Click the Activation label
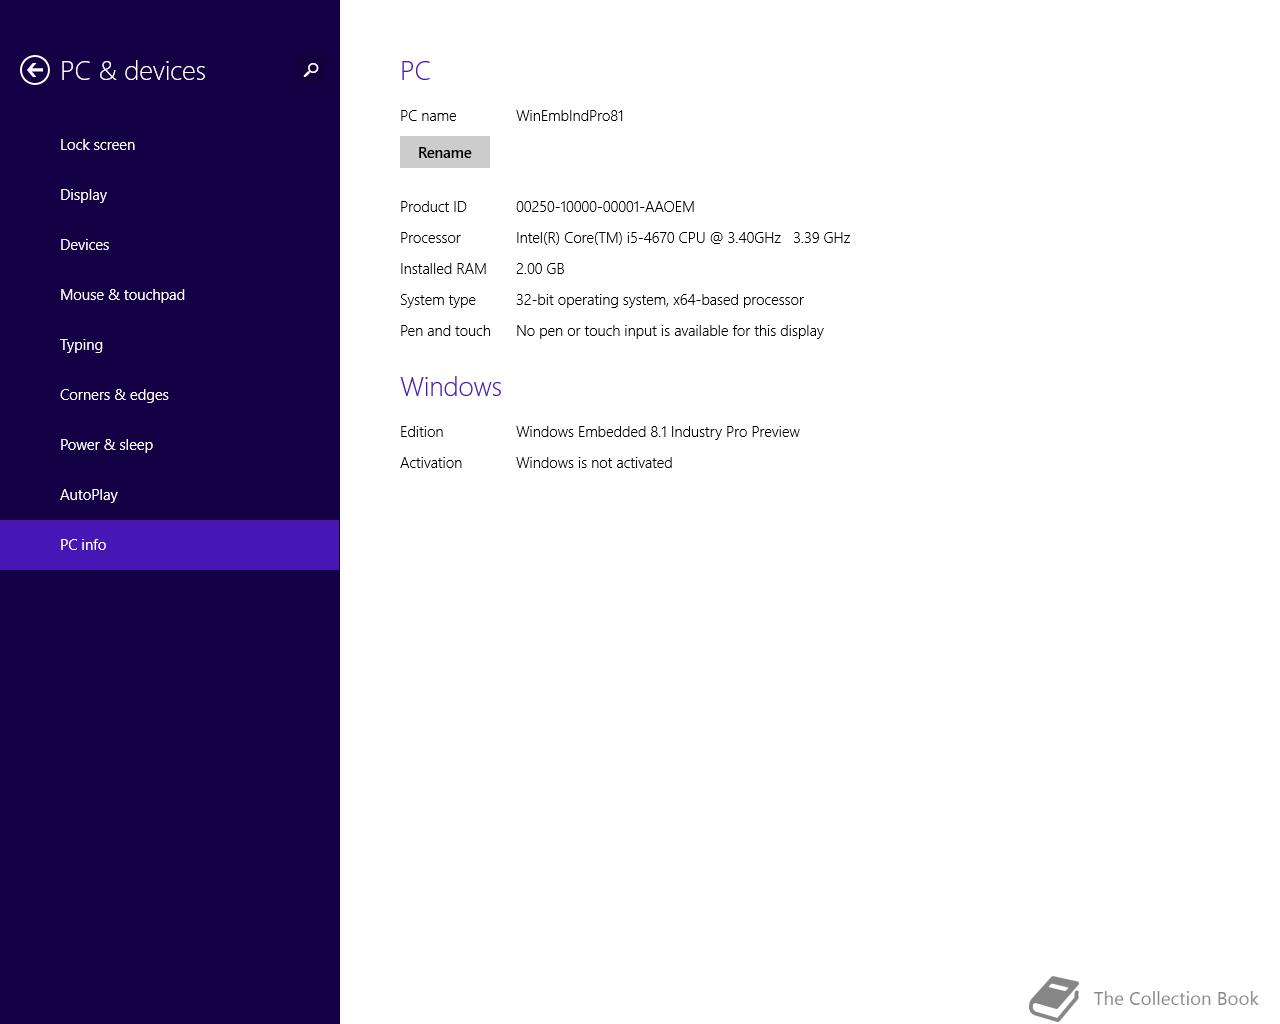This screenshot has height=1024, width=1280. coord(431,463)
